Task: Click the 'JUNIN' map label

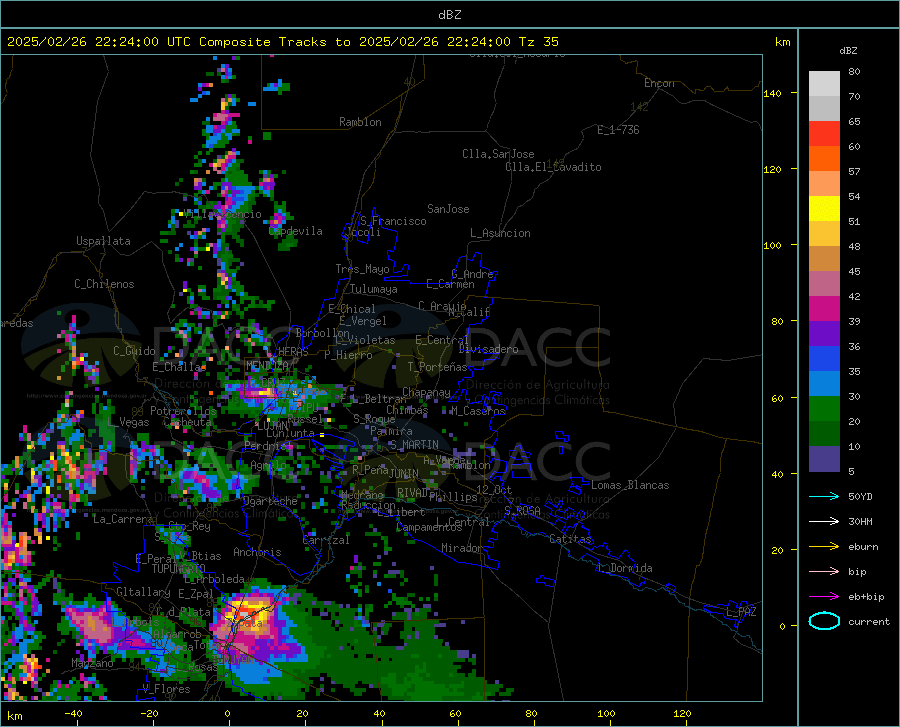Action: tap(404, 473)
